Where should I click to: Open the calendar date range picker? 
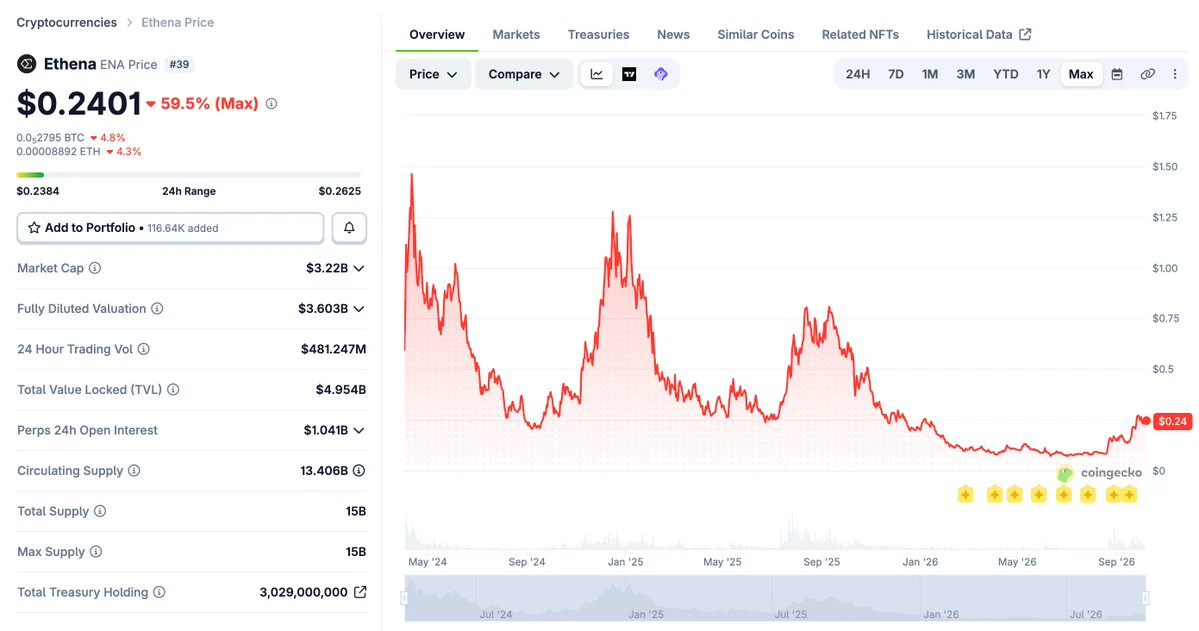click(x=1117, y=74)
